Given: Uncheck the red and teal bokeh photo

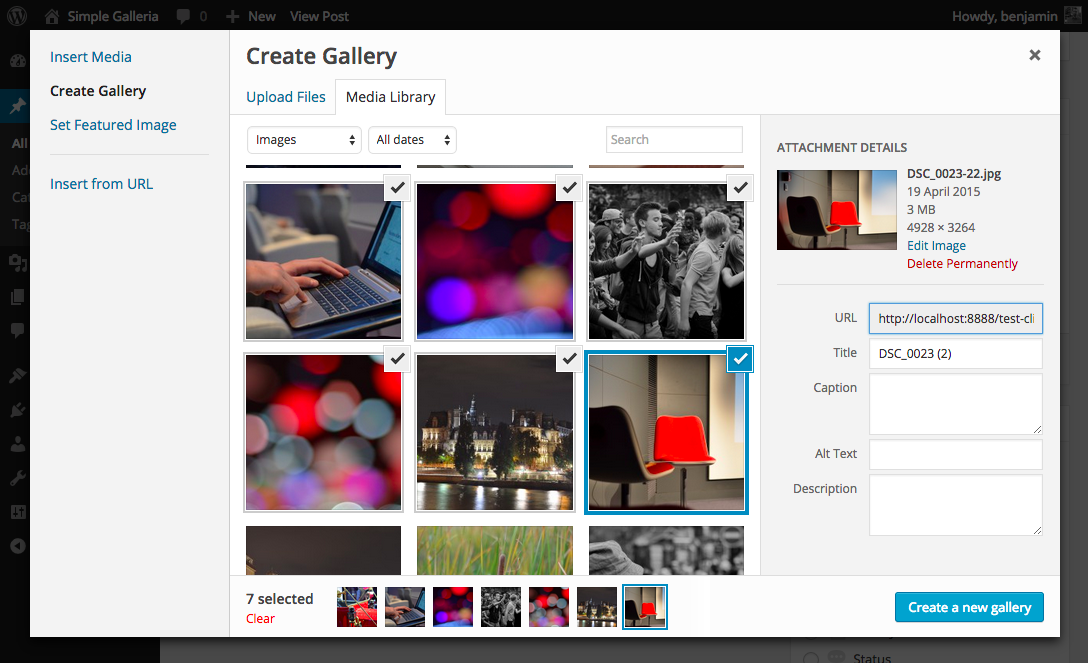Looking at the screenshot, I should pos(398,359).
